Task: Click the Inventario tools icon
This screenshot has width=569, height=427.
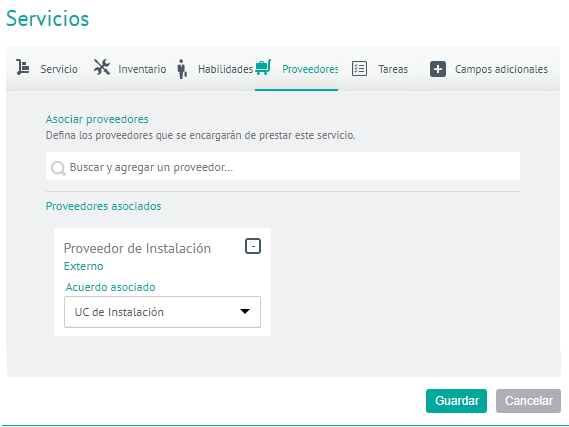Action: tap(102, 67)
